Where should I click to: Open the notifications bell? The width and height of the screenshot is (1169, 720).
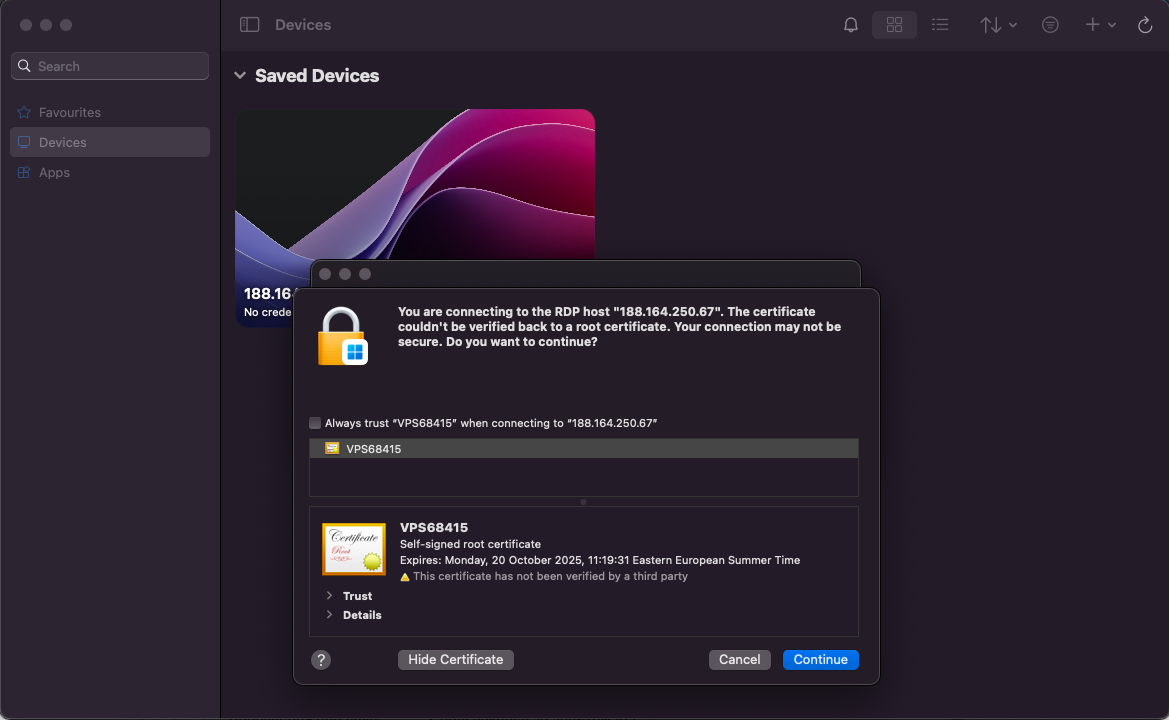[851, 25]
